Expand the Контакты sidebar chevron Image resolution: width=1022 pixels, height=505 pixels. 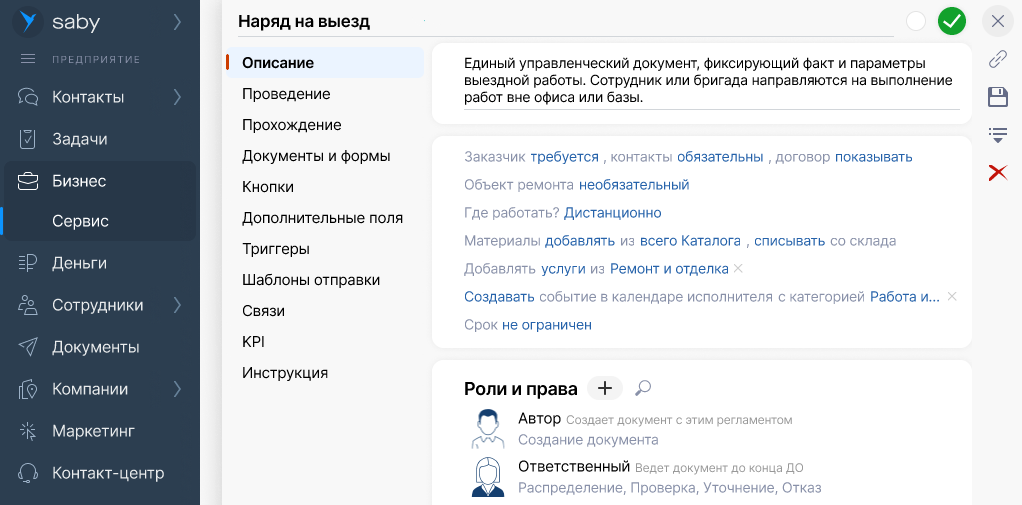pos(177,97)
